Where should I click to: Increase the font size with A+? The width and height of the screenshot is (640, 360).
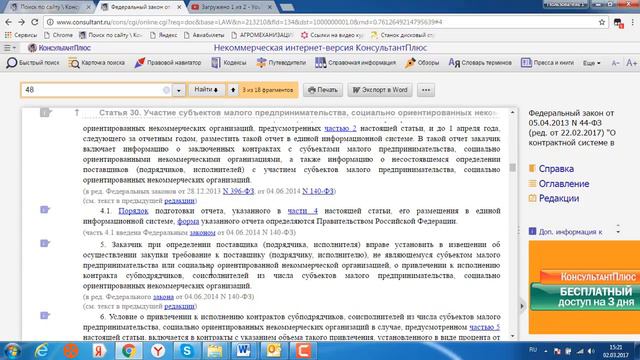coord(631,63)
